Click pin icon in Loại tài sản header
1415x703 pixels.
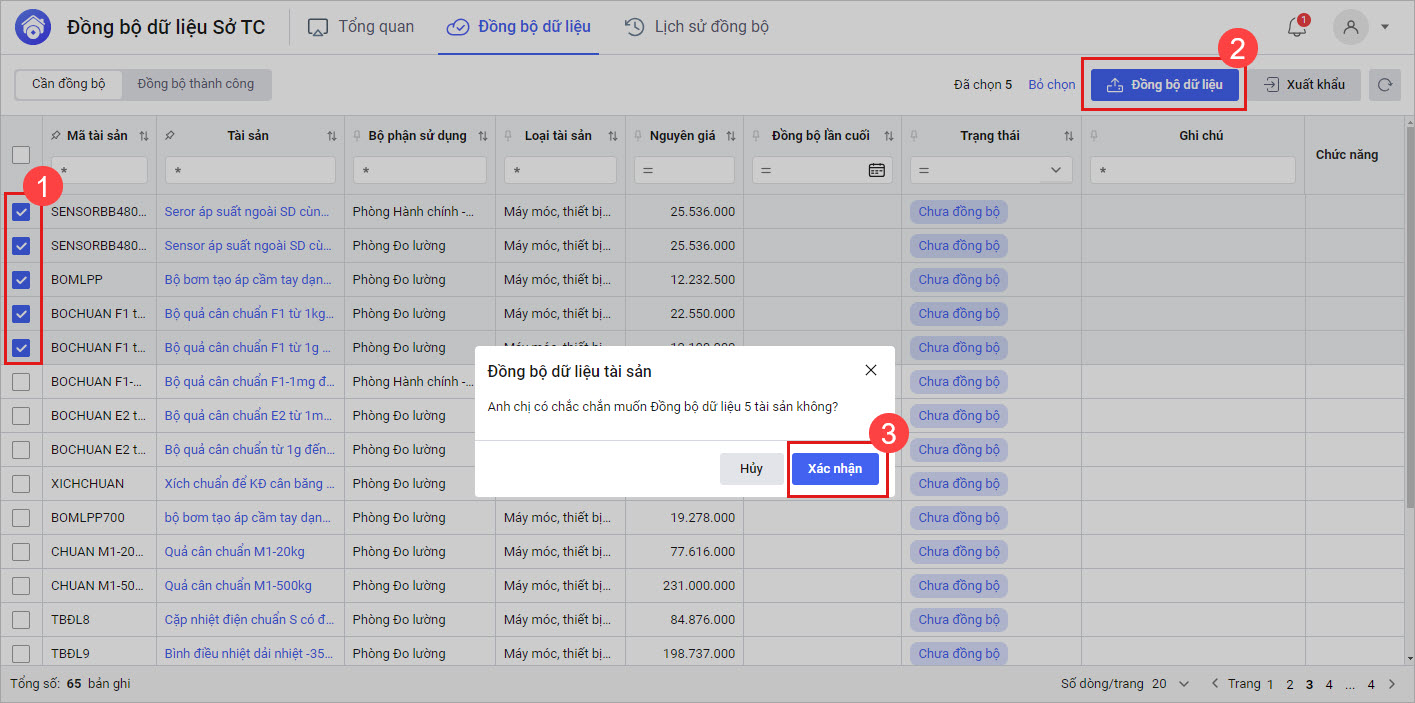510,135
